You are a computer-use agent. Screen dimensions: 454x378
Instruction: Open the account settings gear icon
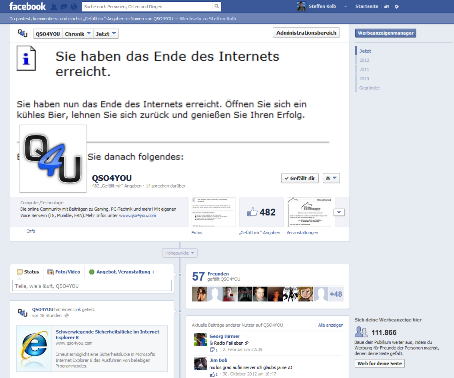(397, 6)
